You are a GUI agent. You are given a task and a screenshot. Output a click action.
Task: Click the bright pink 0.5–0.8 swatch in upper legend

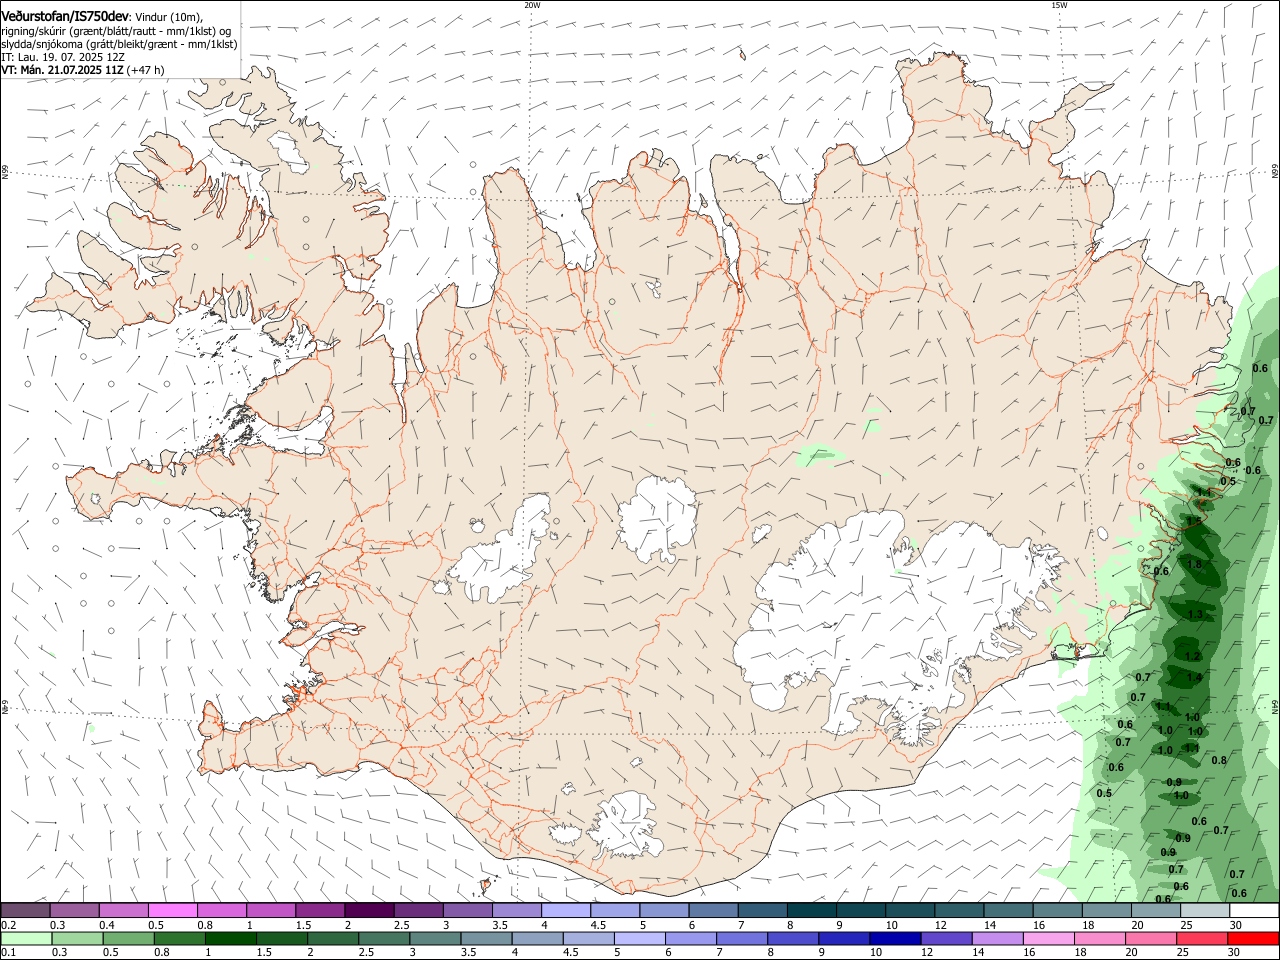(172, 911)
